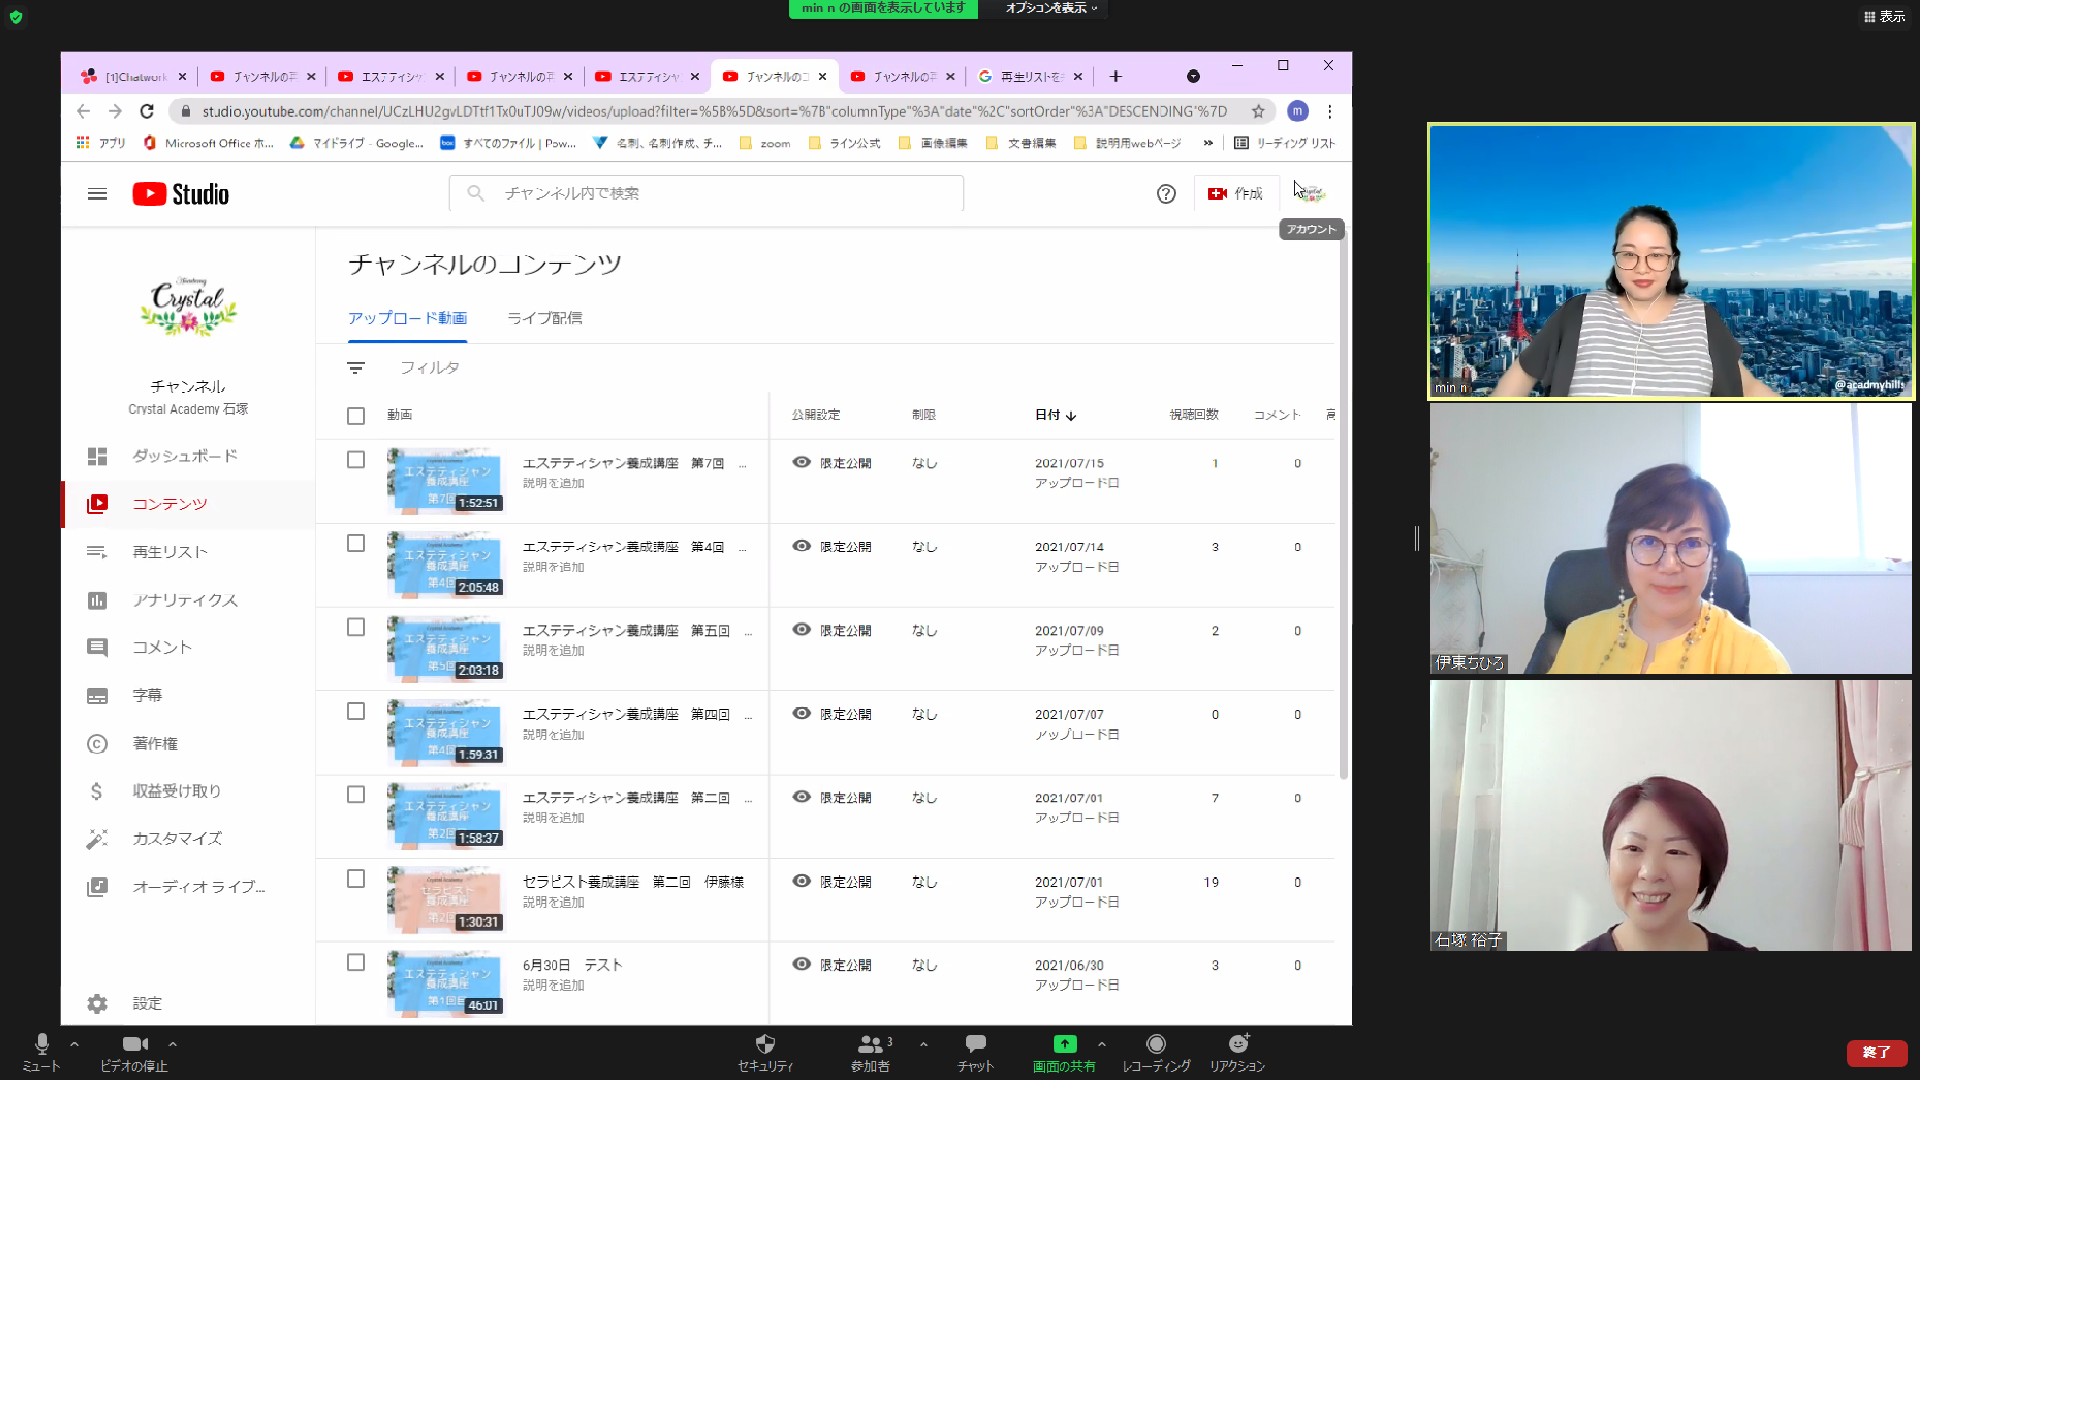Expand video options arrow in Zoom

click(173, 1044)
